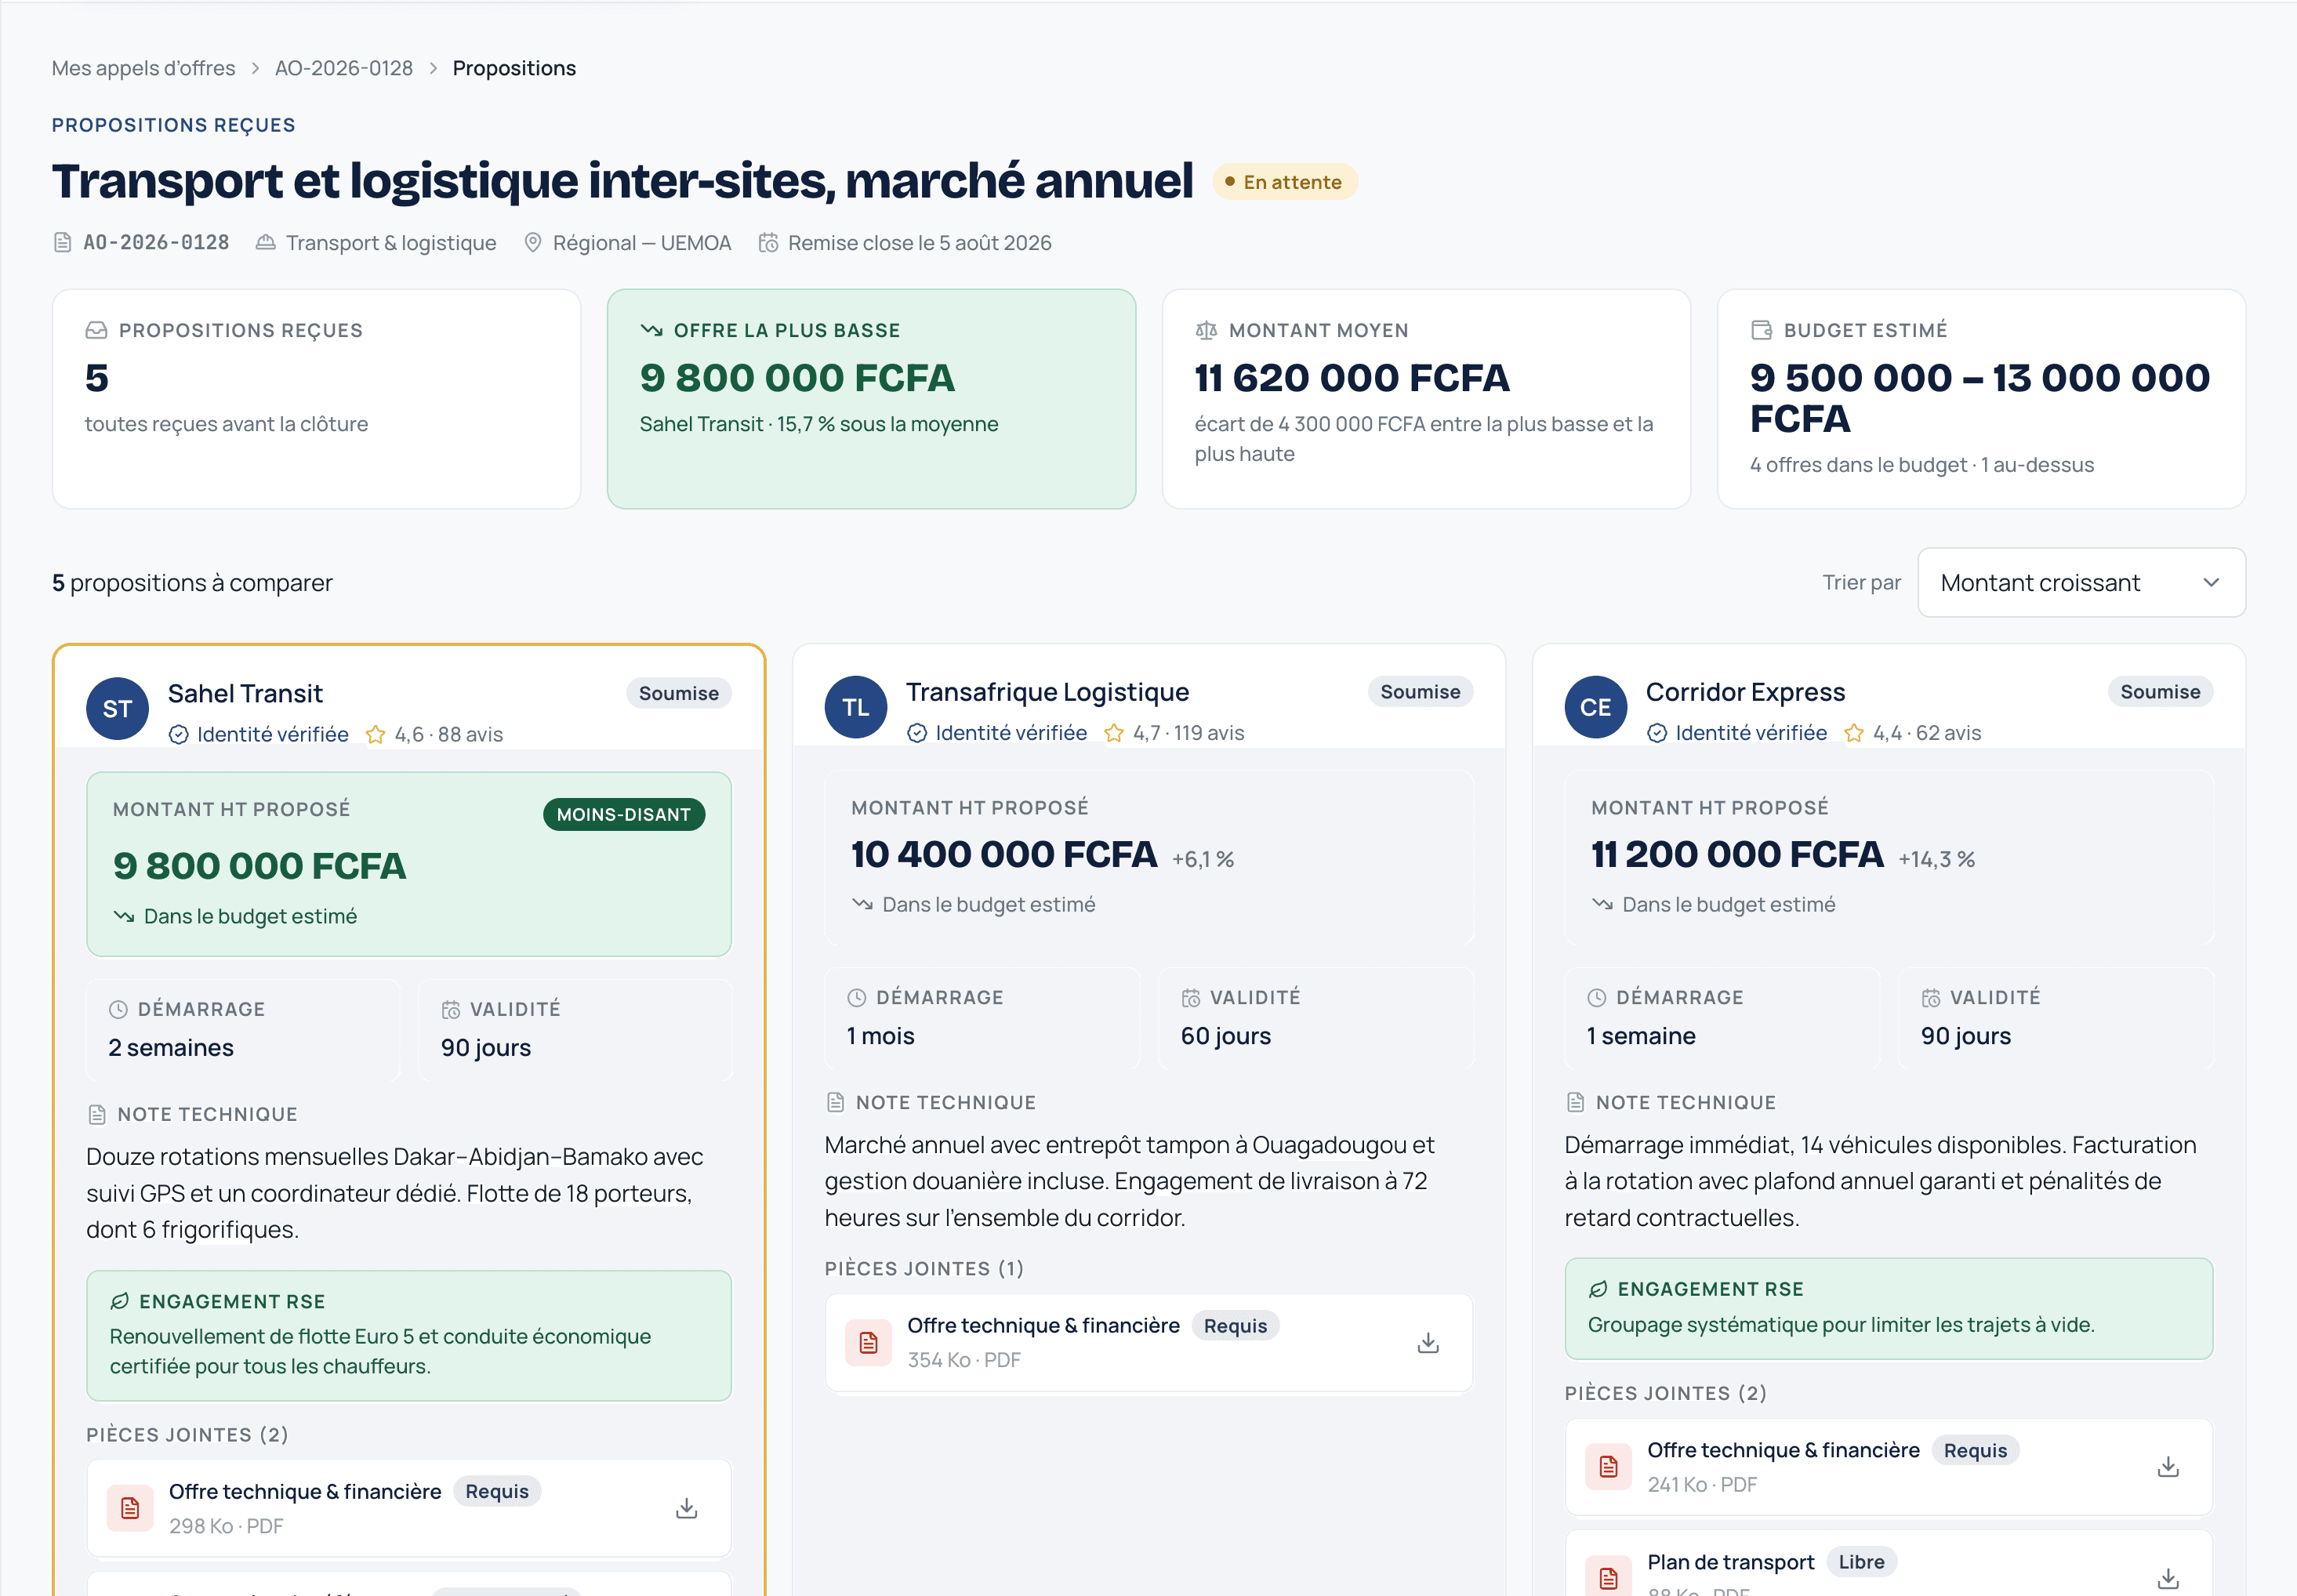Click the Soumise badge on Sahel Transit's card
2297x1596 pixels.
click(679, 693)
